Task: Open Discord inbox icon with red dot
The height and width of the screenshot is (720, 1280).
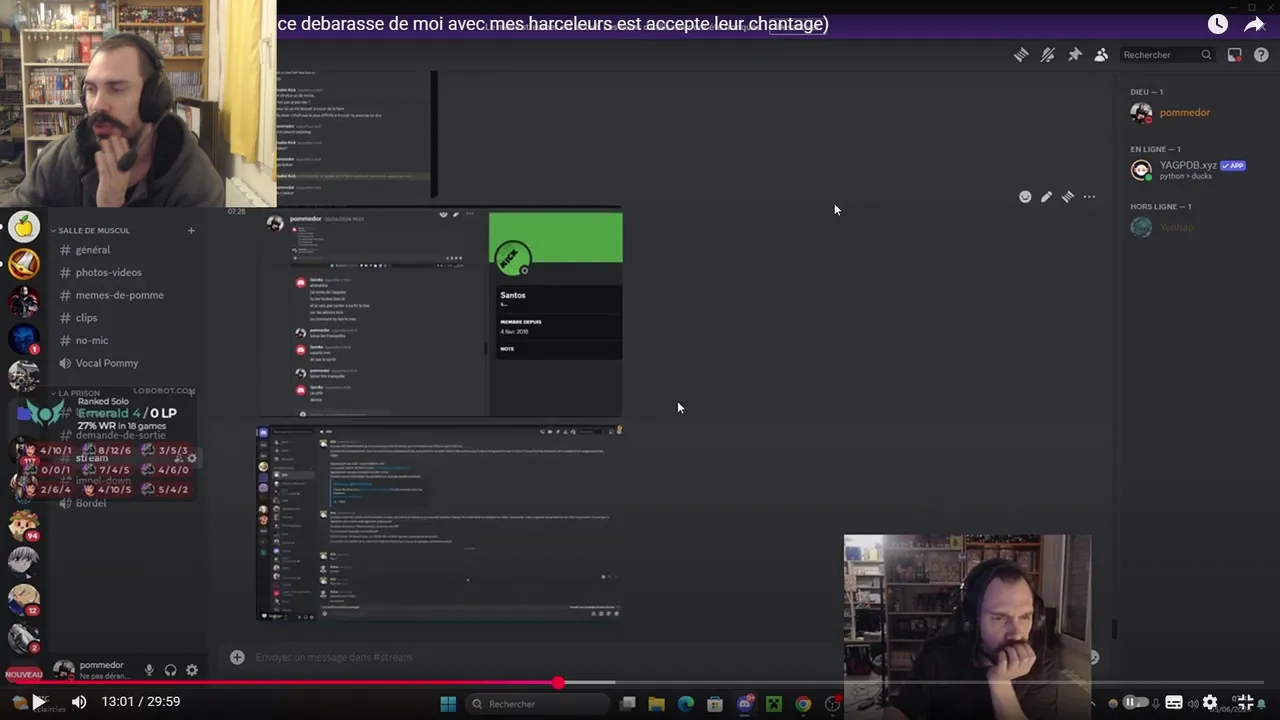Action: point(1235,55)
